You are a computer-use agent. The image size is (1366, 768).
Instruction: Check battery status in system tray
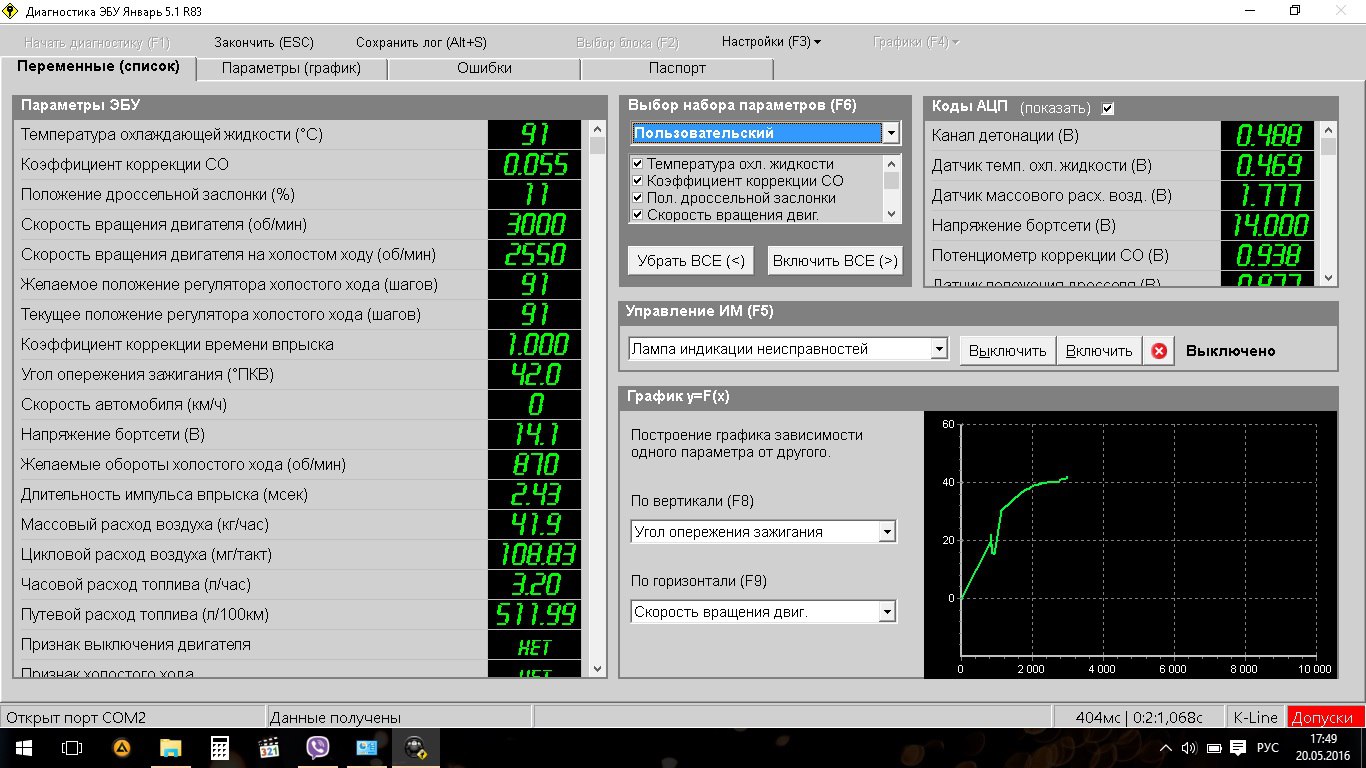pos(1214,748)
